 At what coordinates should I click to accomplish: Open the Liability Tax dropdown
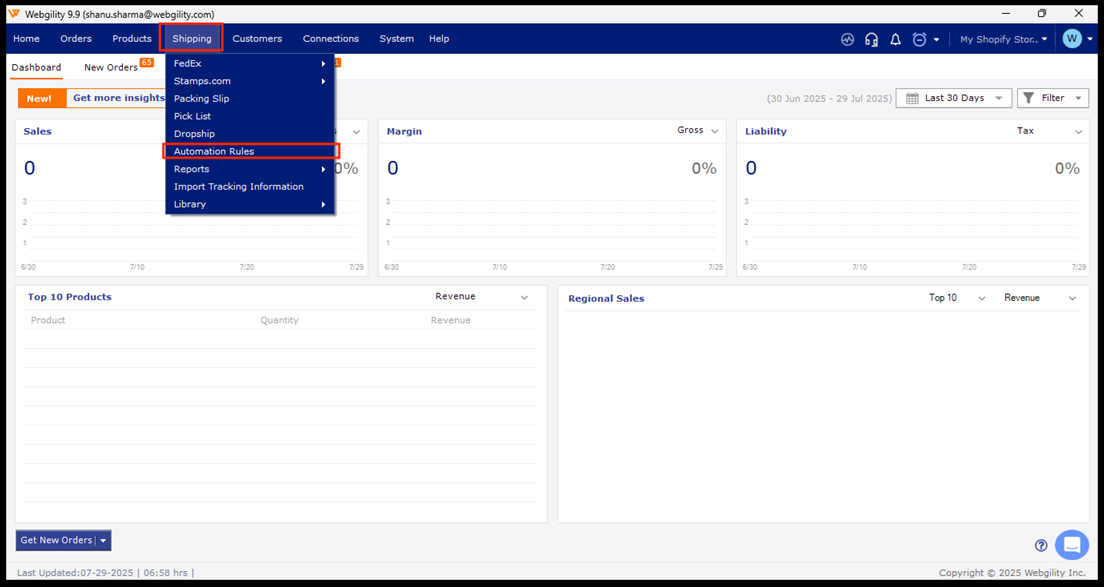[x=1049, y=131]
